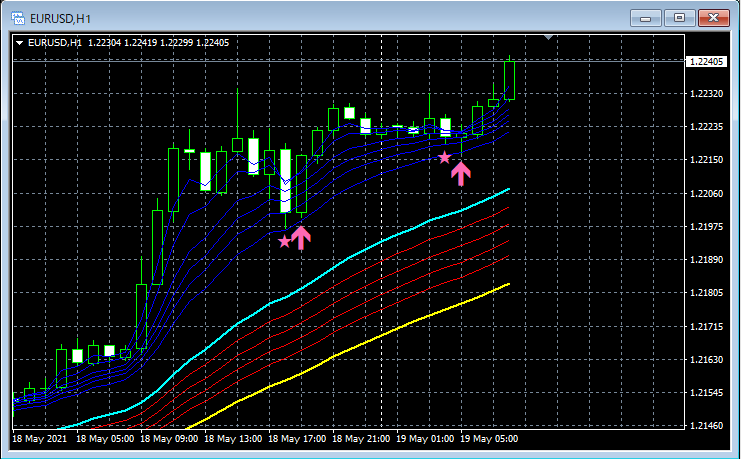Click the chart shift marker triangle

[x=548, y=37]
